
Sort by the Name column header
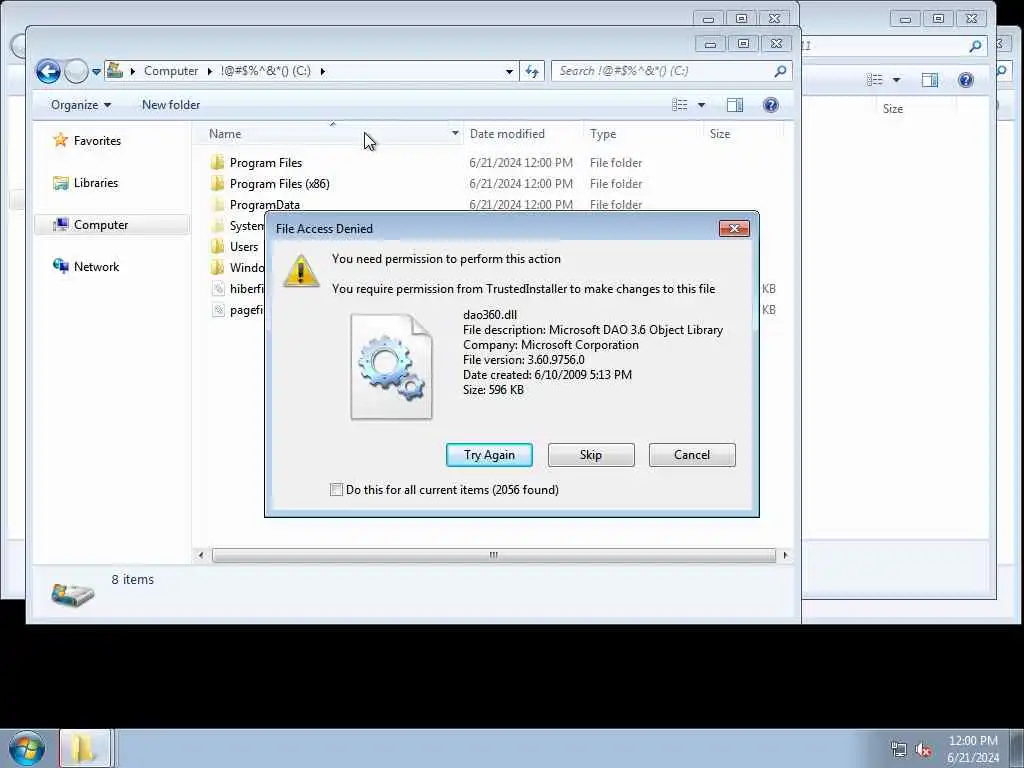tap(225, 134)
